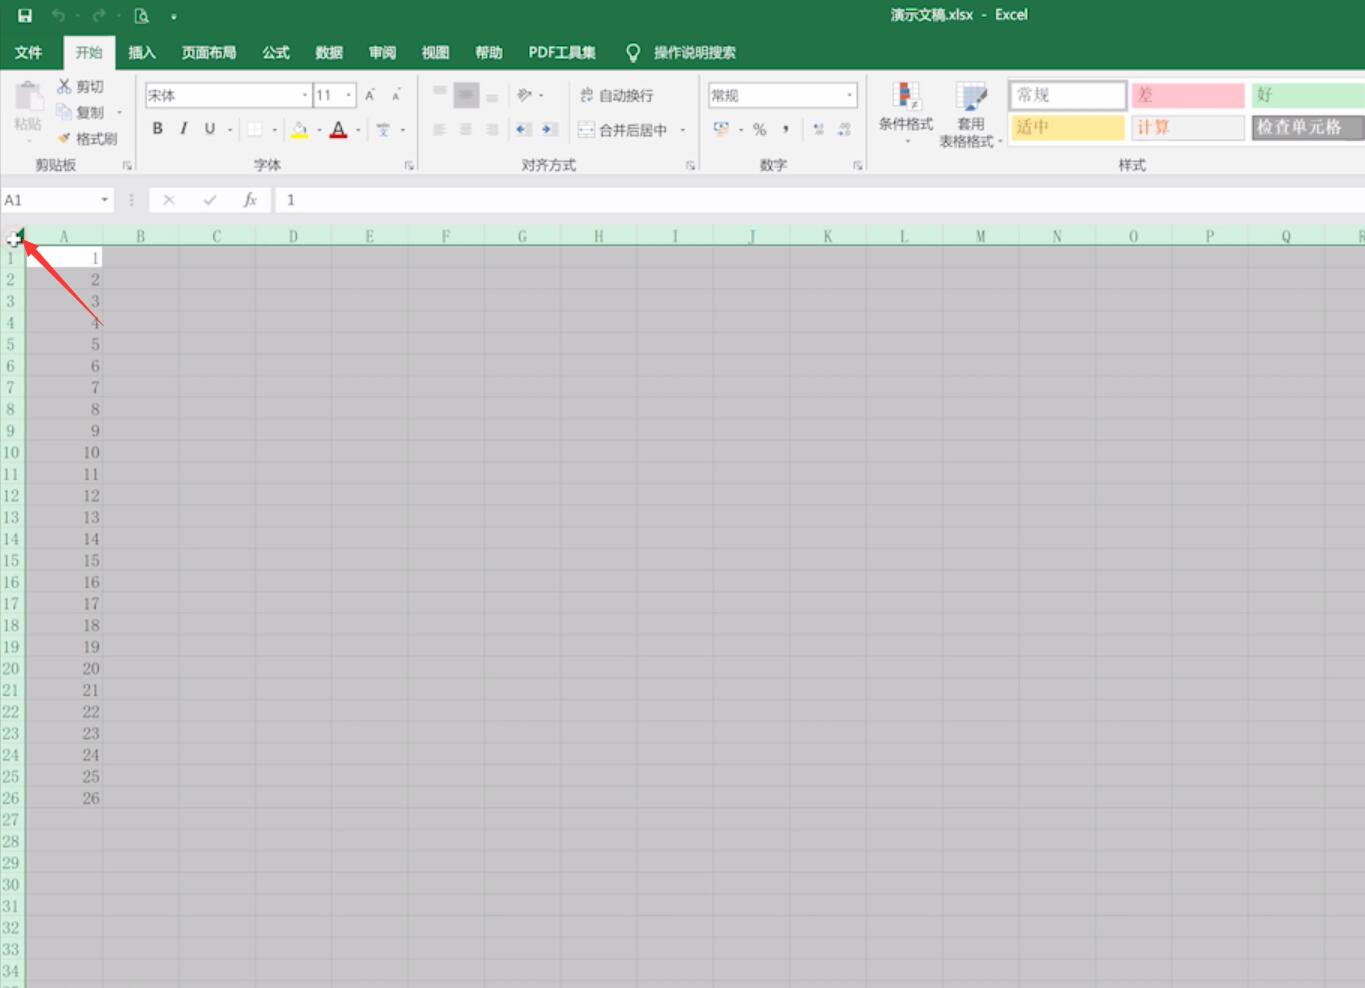The image size is (1365, 988).
Task: Decrease indent
Action: (523, 129)
